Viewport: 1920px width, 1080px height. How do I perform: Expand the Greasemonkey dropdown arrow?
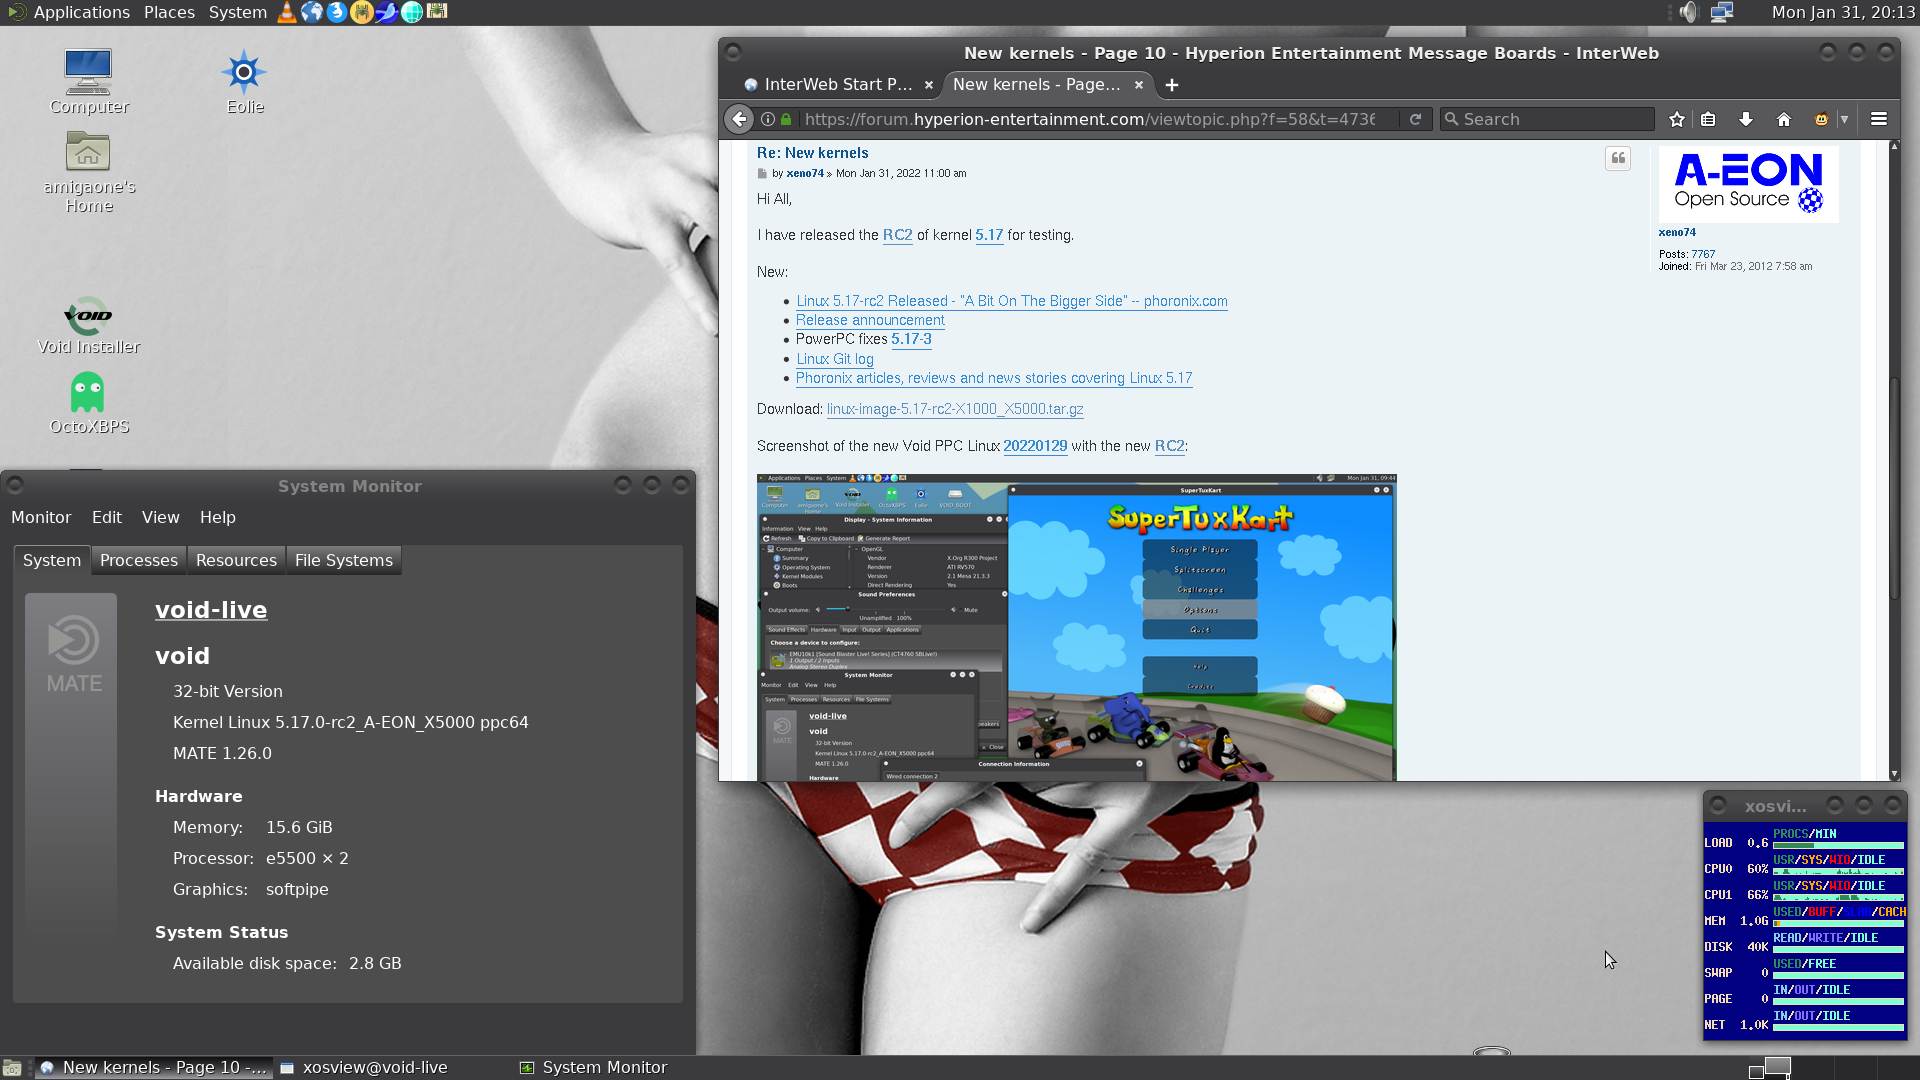tap(1844, 119)
